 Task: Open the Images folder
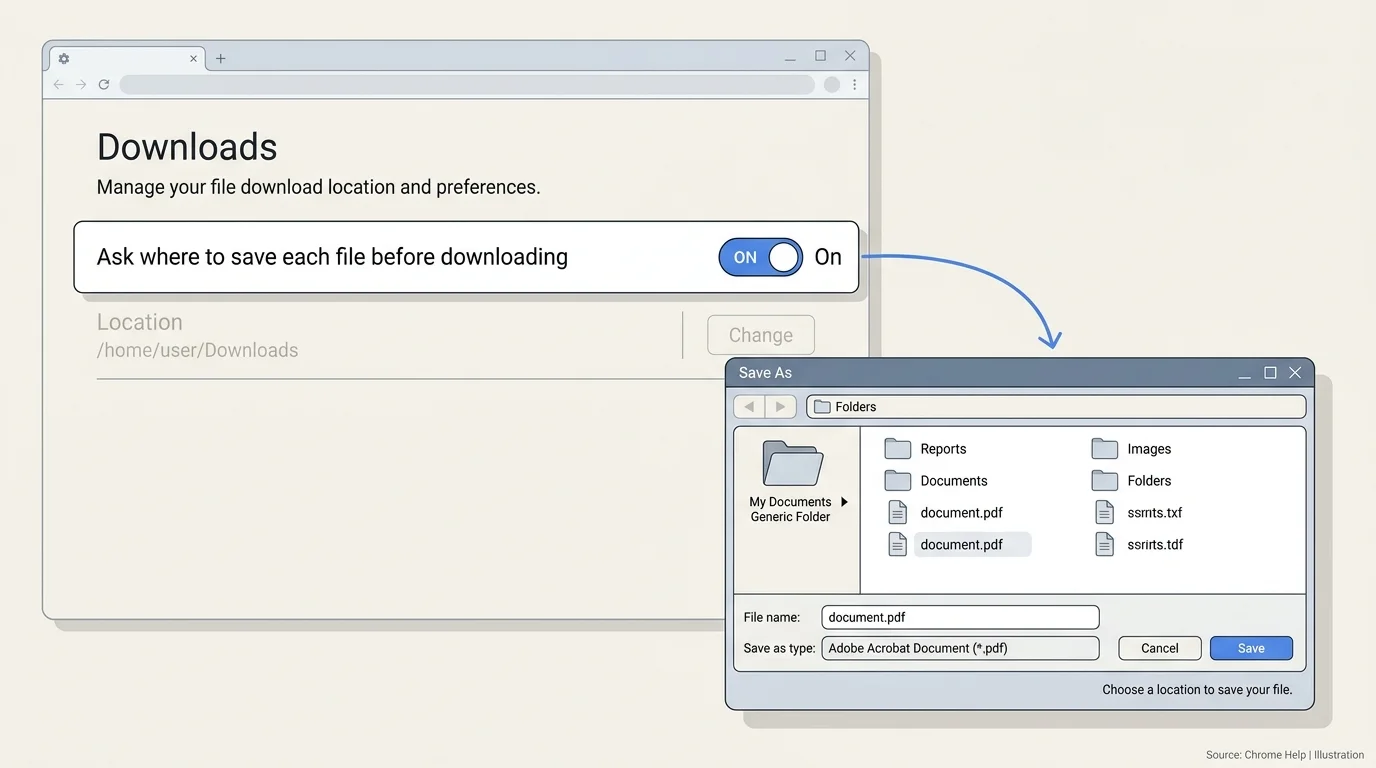(x=1131, y=449)
